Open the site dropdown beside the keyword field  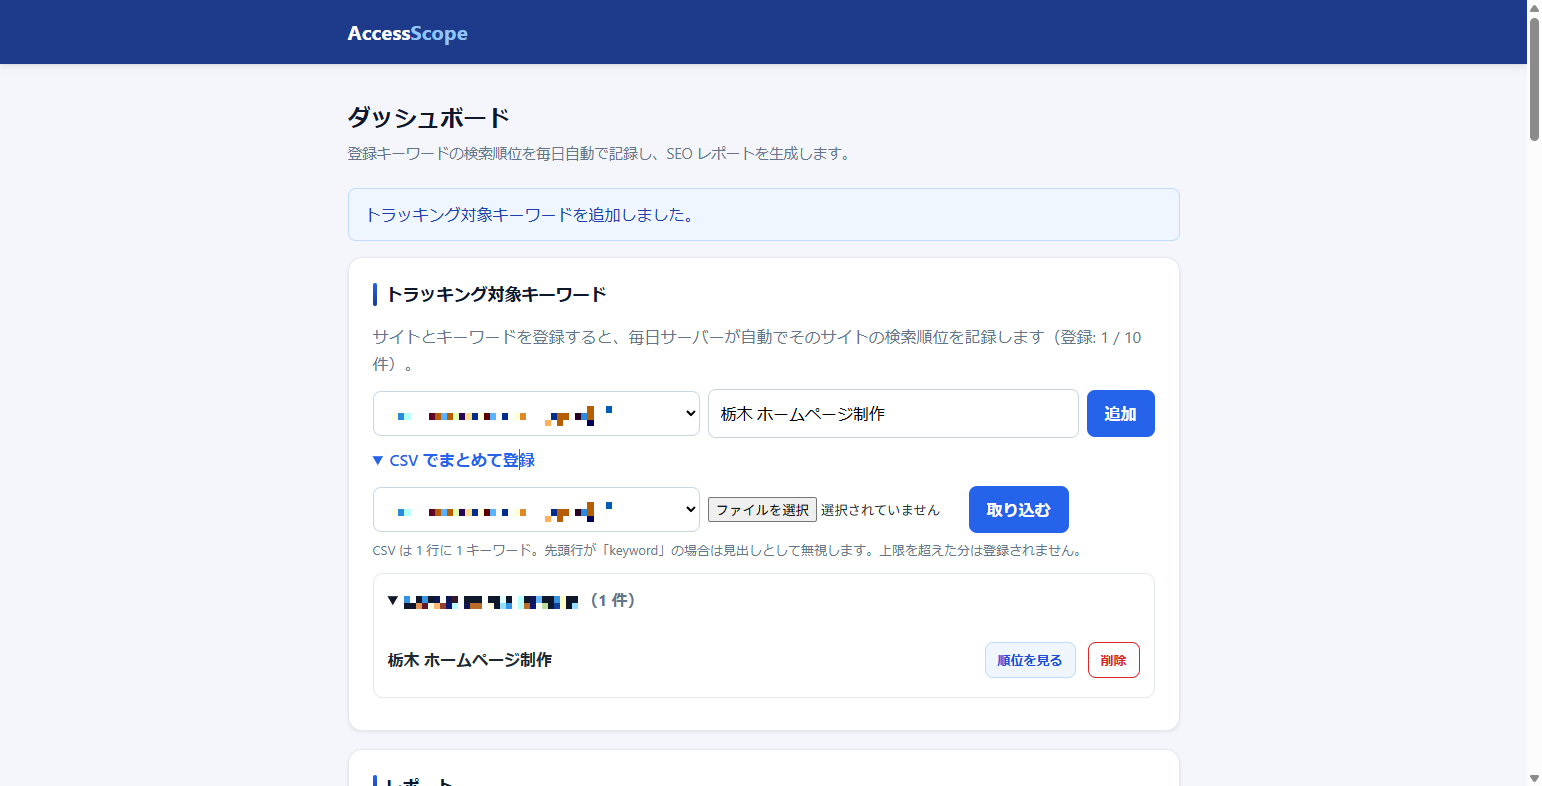[x=536, y=413]
